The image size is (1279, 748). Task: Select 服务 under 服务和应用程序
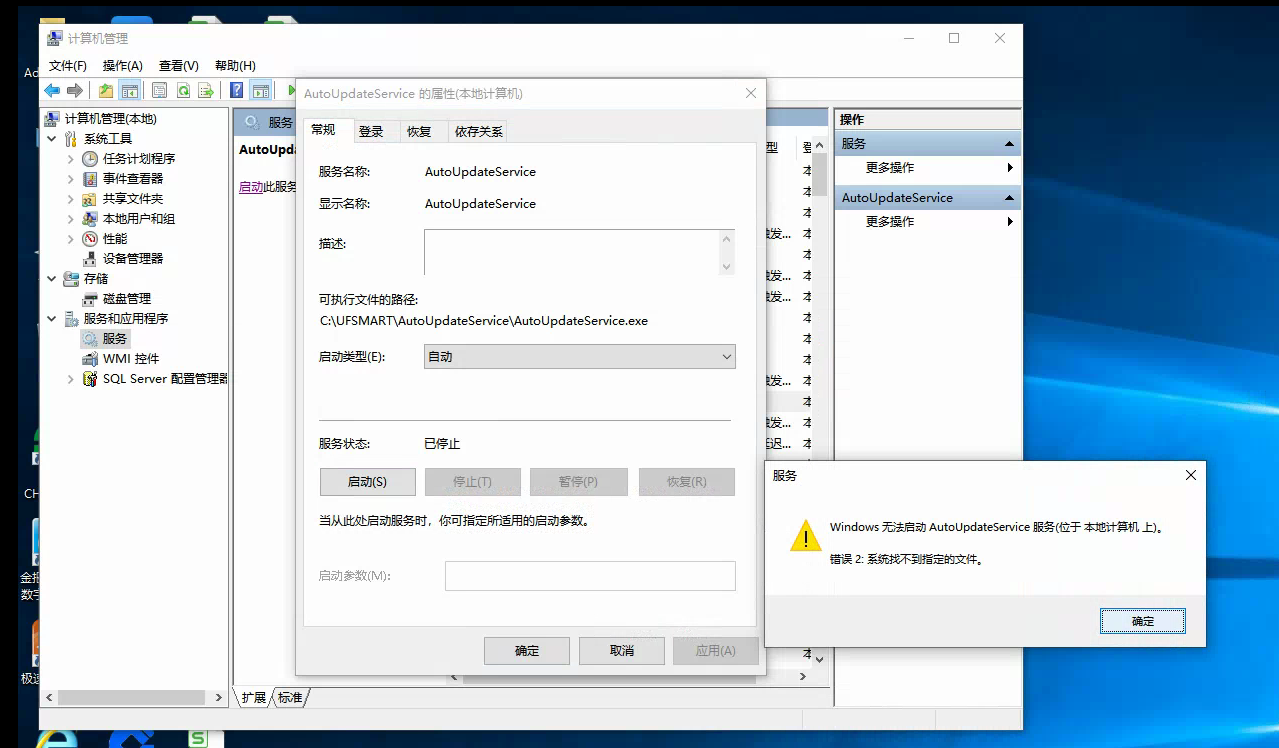115,338
